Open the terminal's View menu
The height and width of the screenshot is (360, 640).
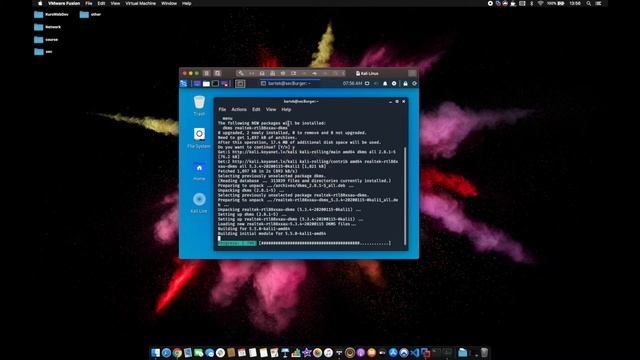(x=271, y=109)
